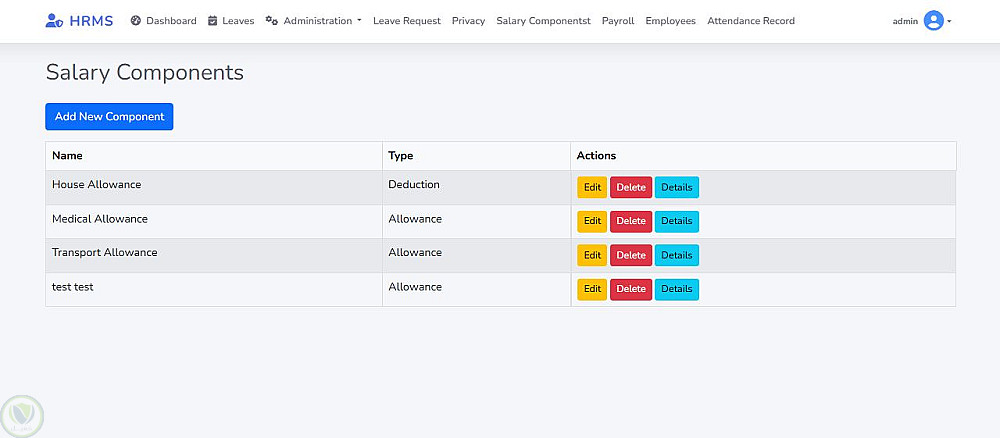Go to the Payroll menu item

point(618,21)
